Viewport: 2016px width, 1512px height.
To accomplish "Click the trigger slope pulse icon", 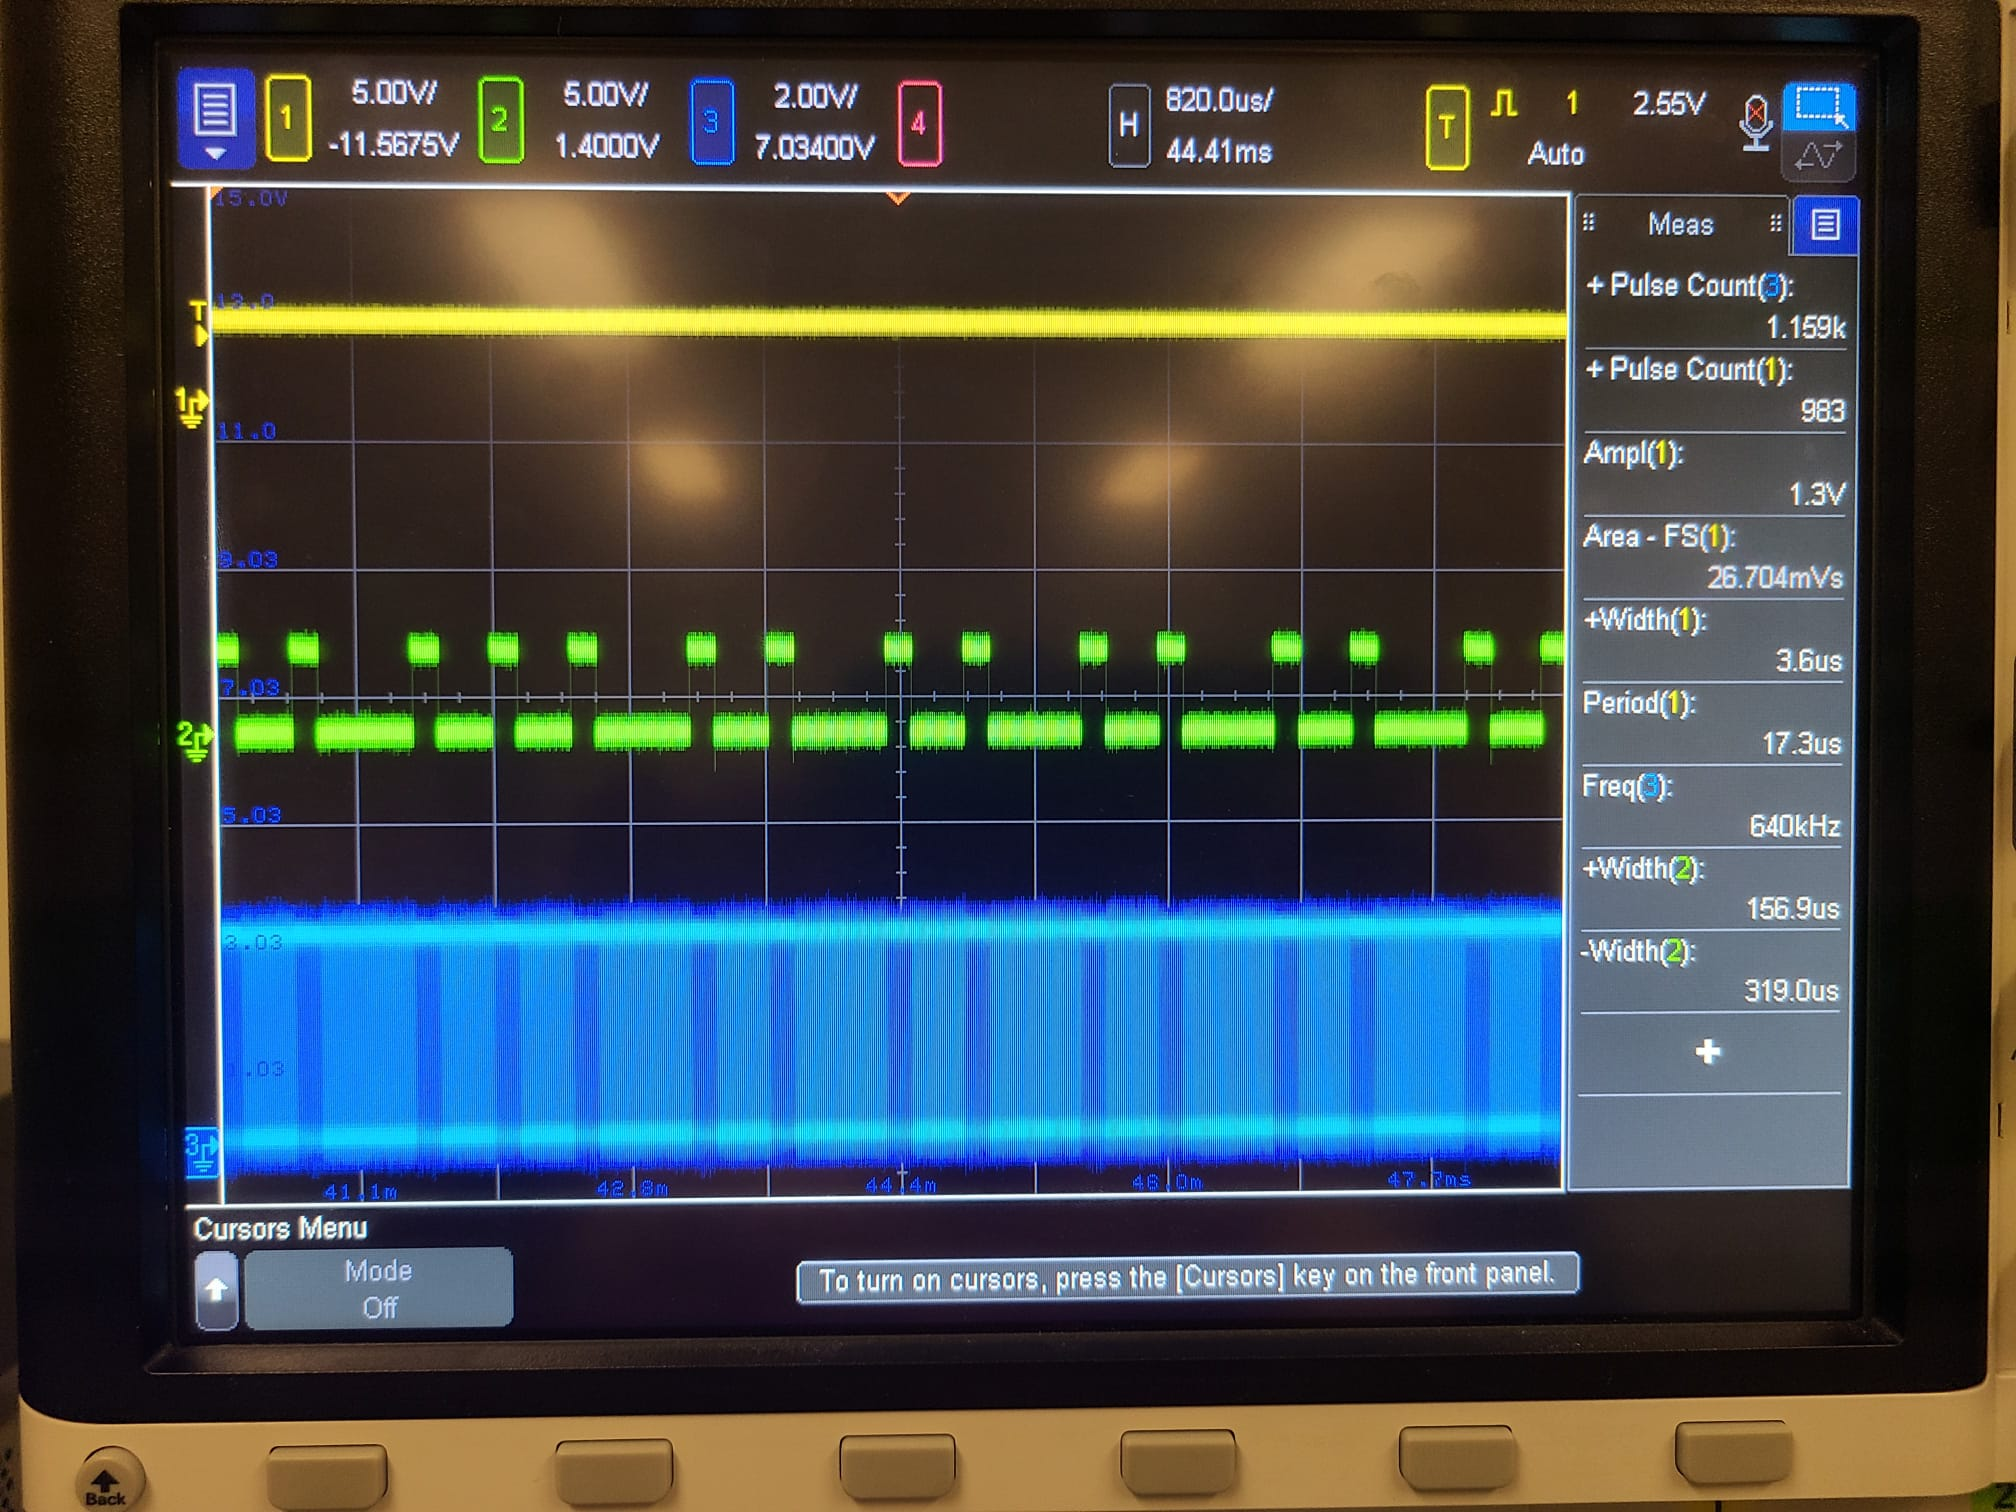I will (1504, 102).
